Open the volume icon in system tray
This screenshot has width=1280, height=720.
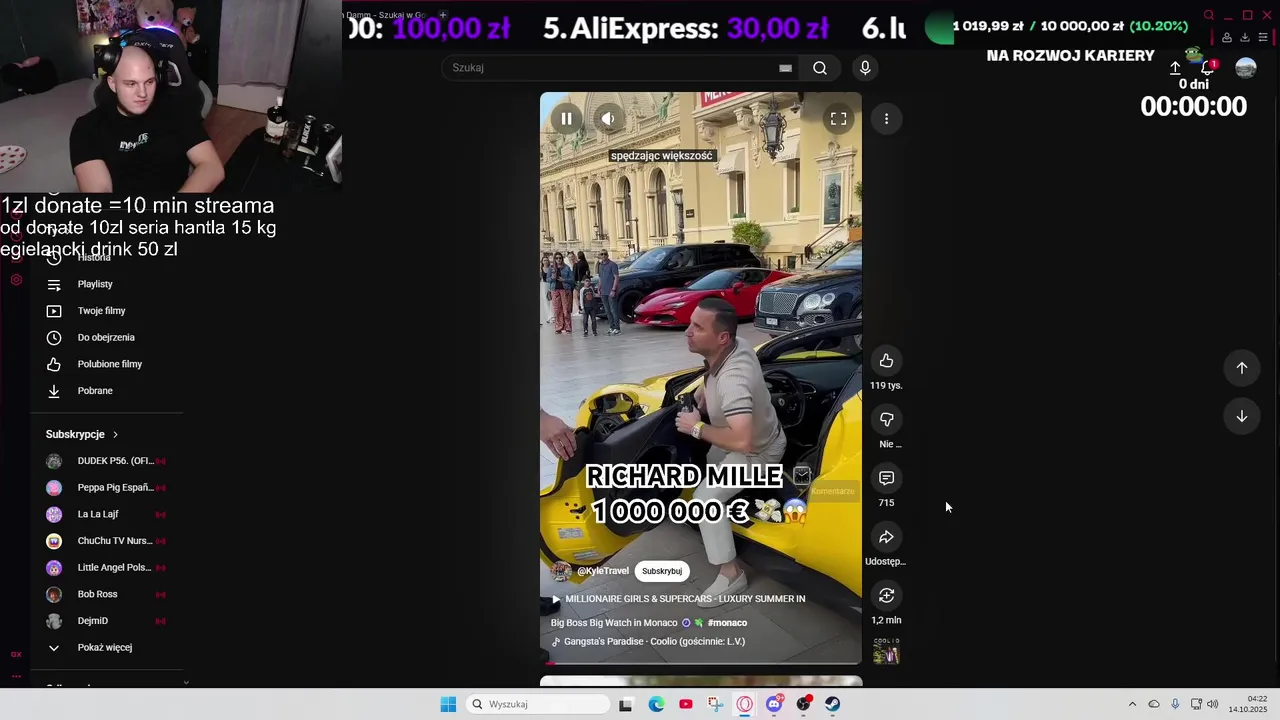(x=1213, y=704)
